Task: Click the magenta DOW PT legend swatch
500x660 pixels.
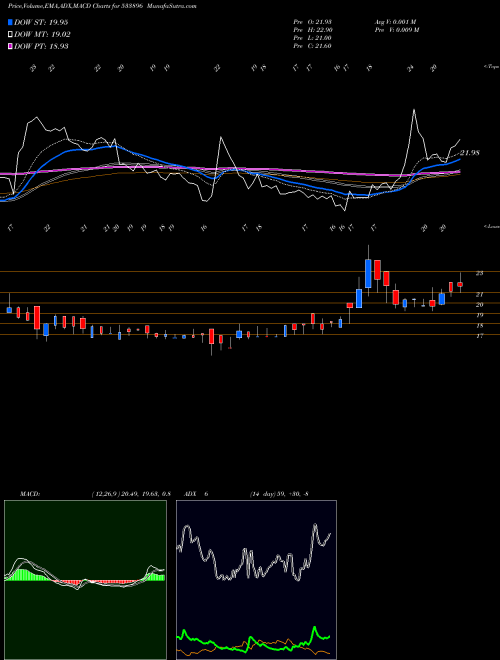Action: pyautogui.click(x=11, y=46)
